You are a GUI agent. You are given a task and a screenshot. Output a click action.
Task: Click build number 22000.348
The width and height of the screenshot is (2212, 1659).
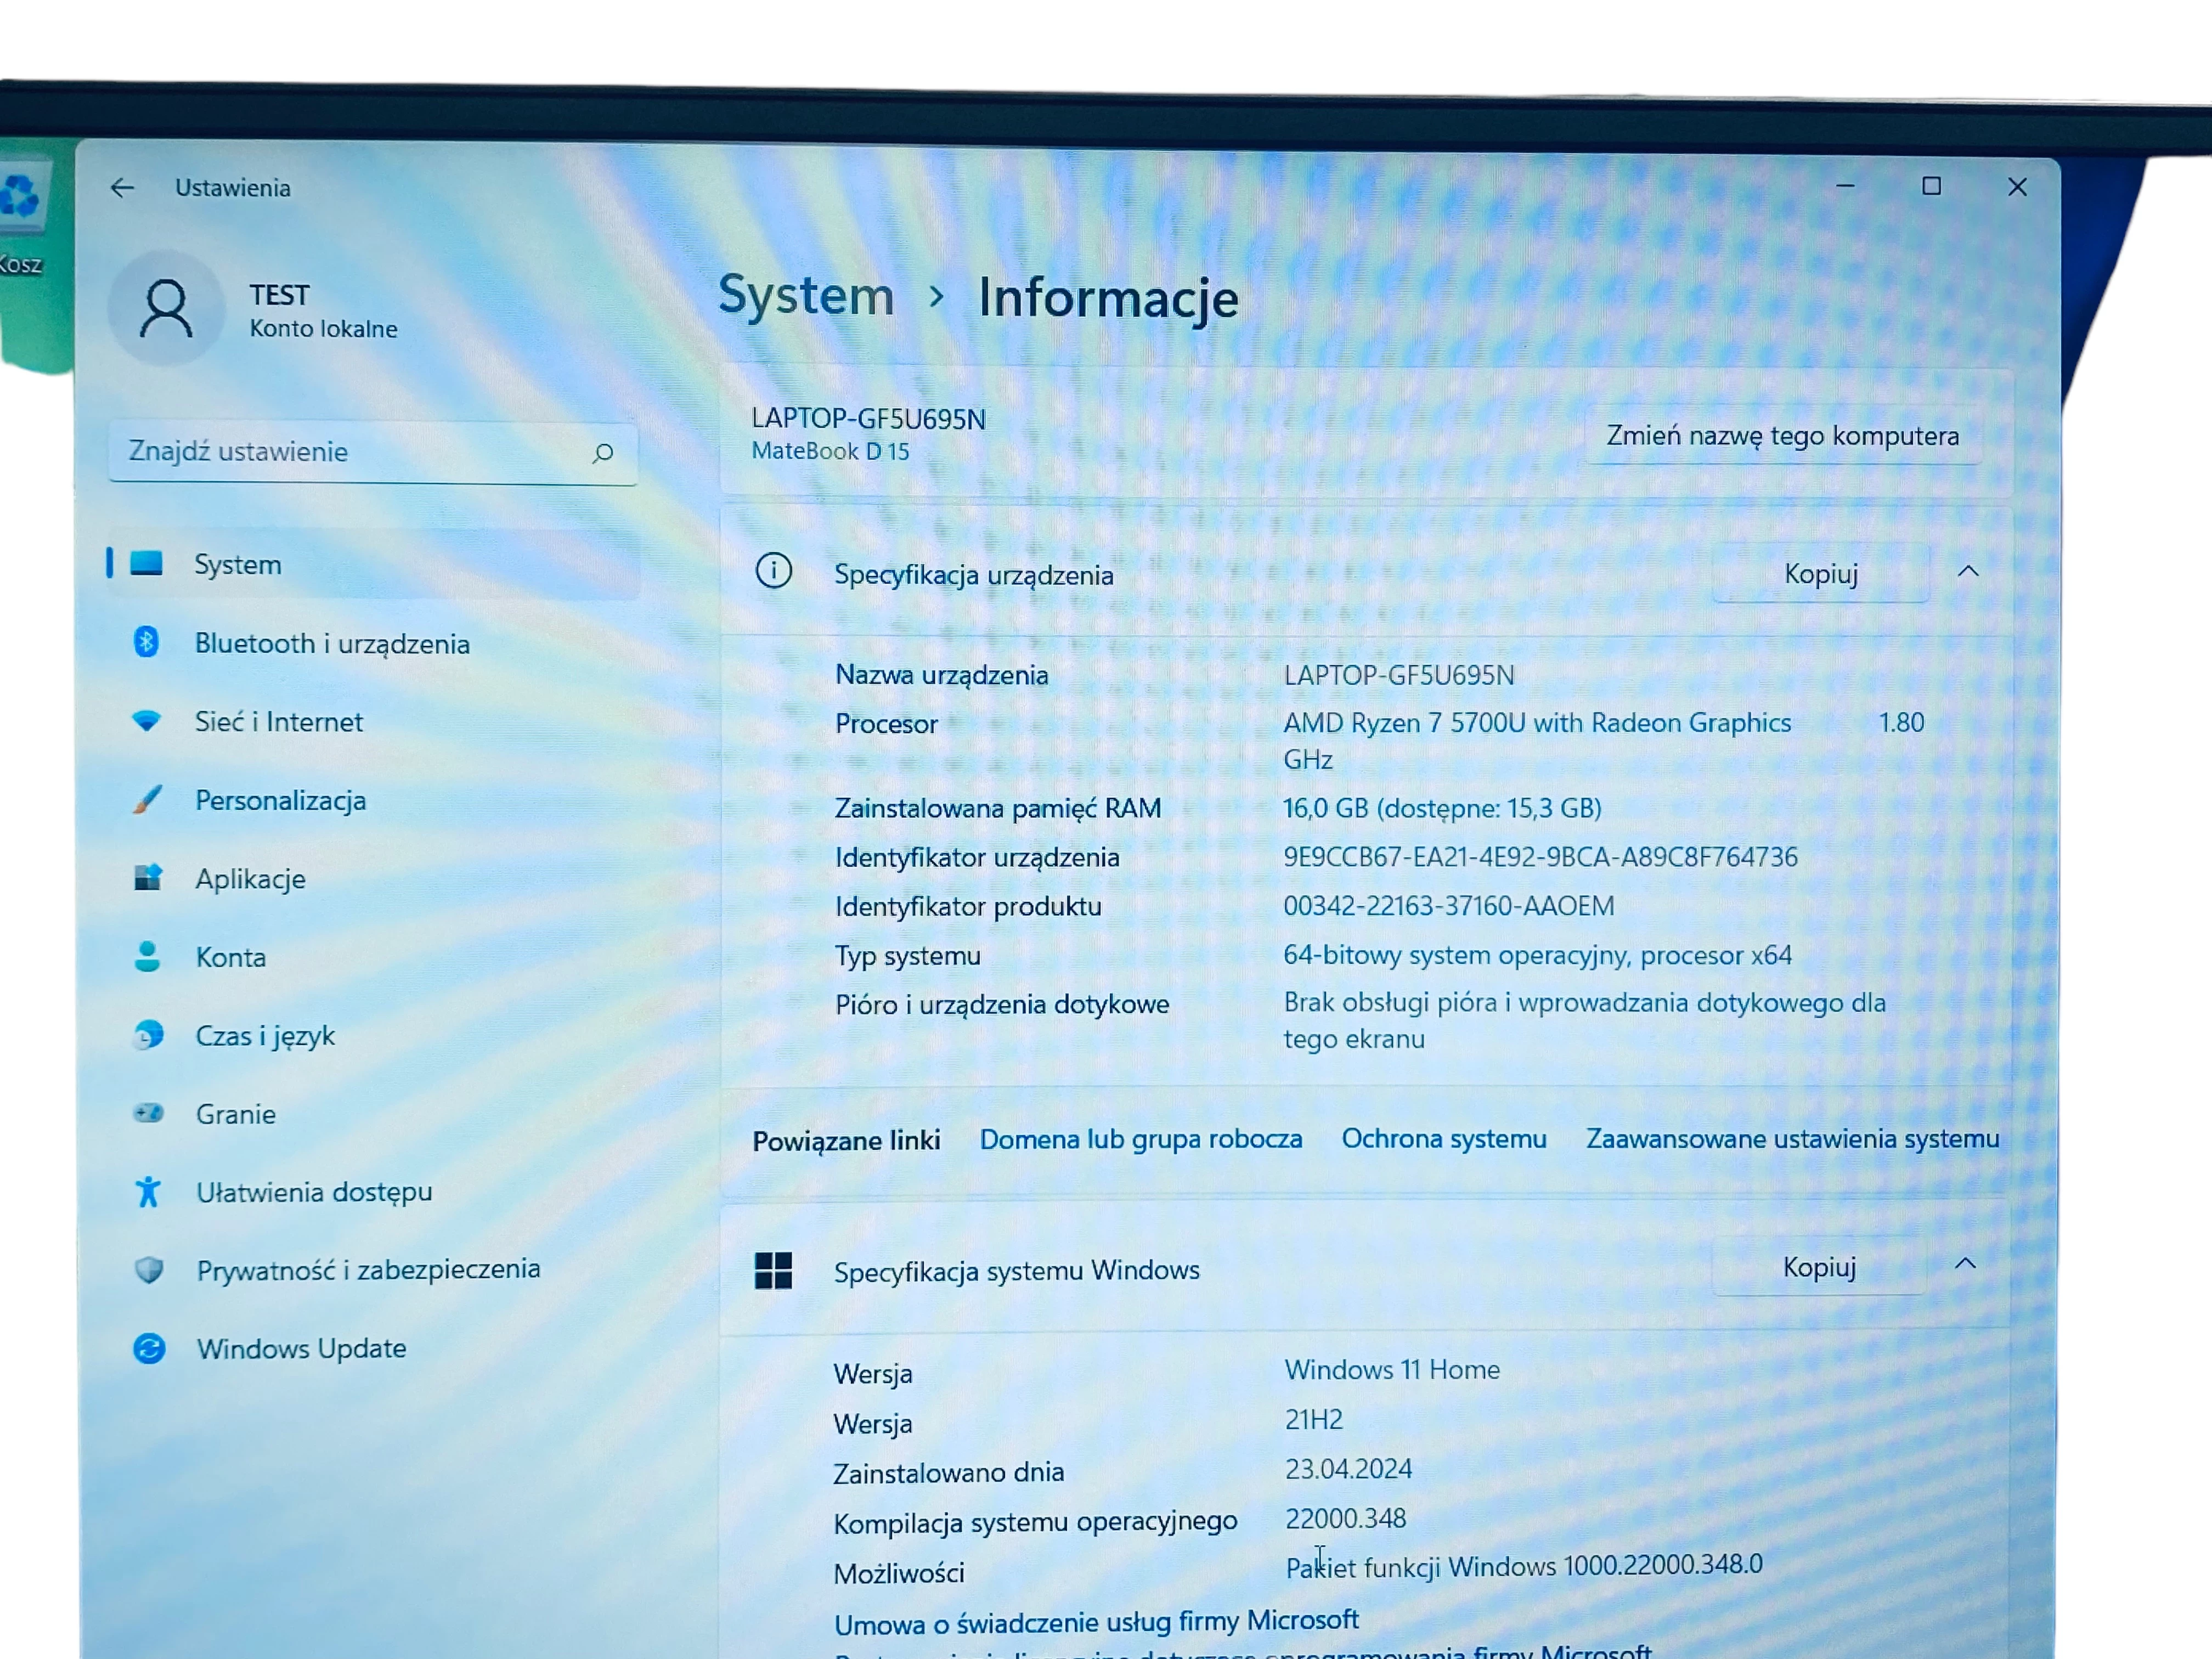click(x=1345, y=1518)
